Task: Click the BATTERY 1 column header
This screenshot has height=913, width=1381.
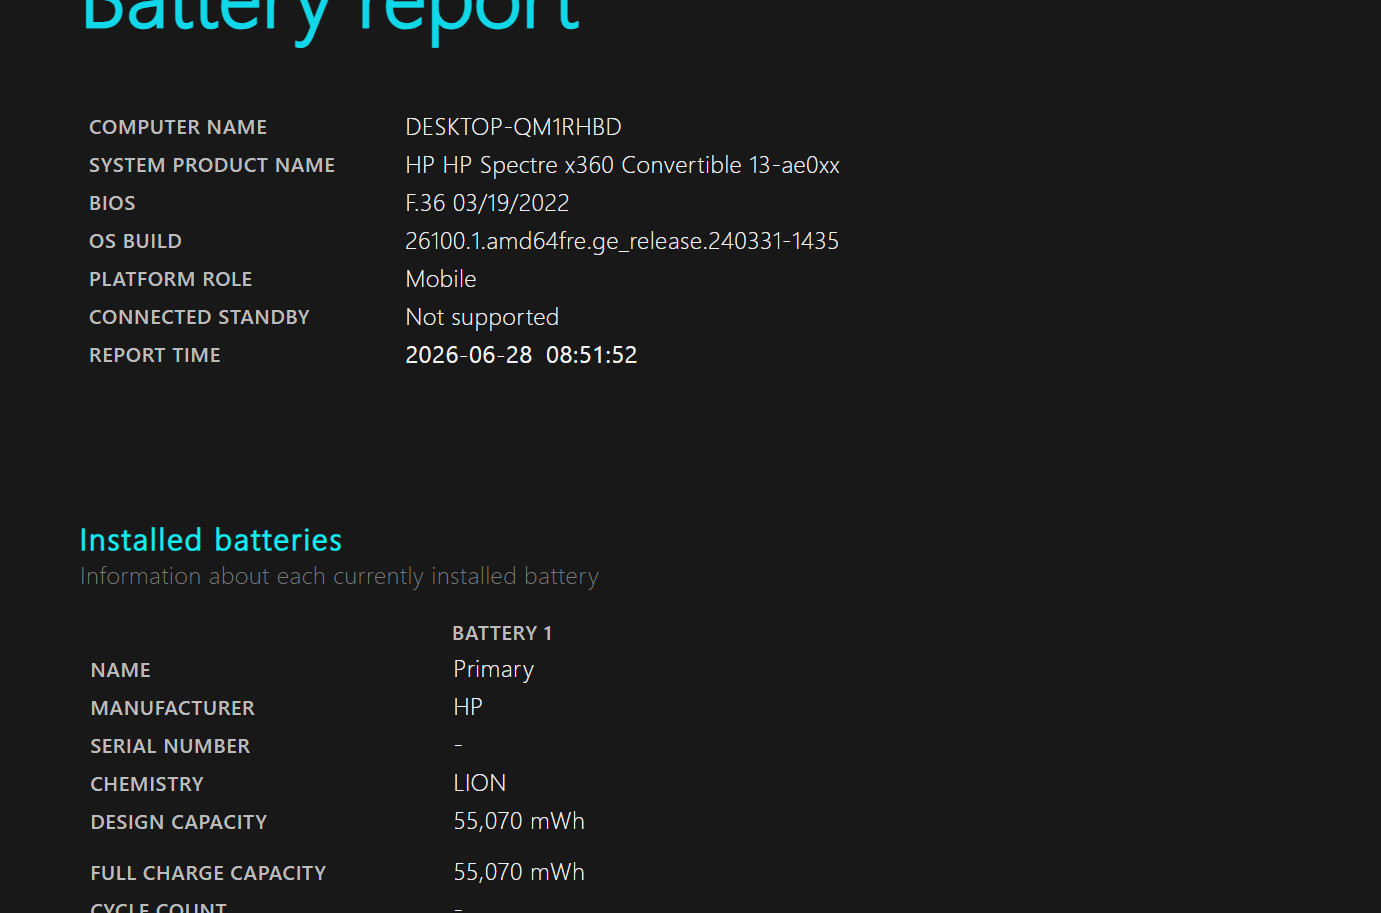Action: tap(502, 633)
